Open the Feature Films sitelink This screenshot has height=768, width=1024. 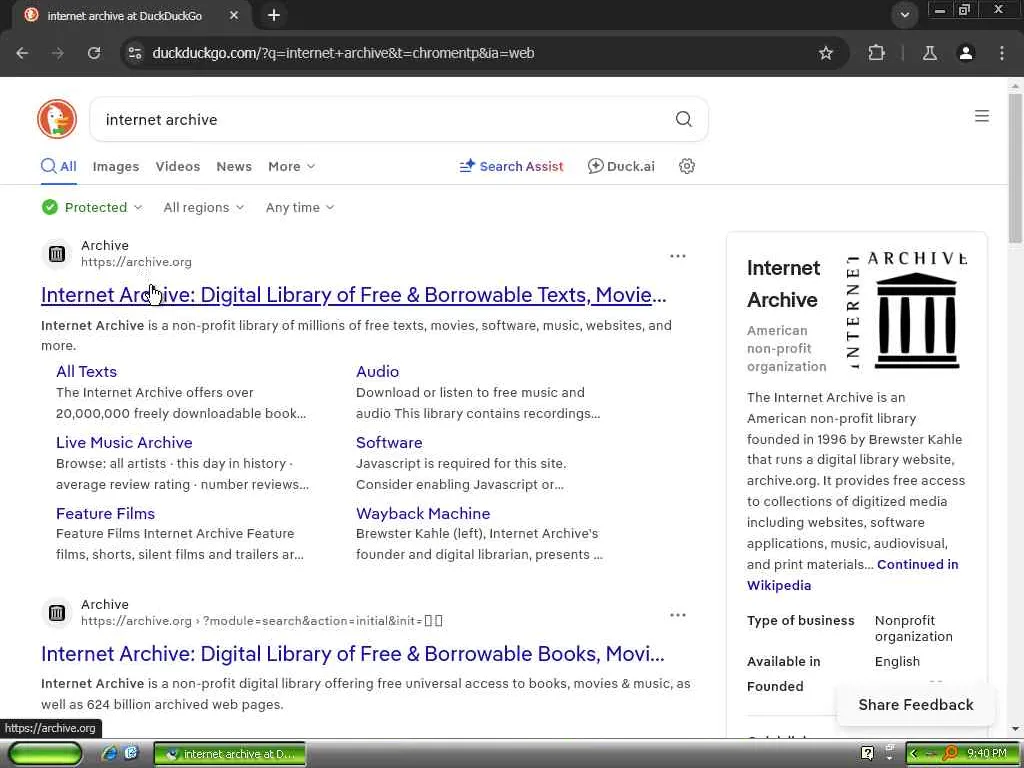tap(105, 514)
